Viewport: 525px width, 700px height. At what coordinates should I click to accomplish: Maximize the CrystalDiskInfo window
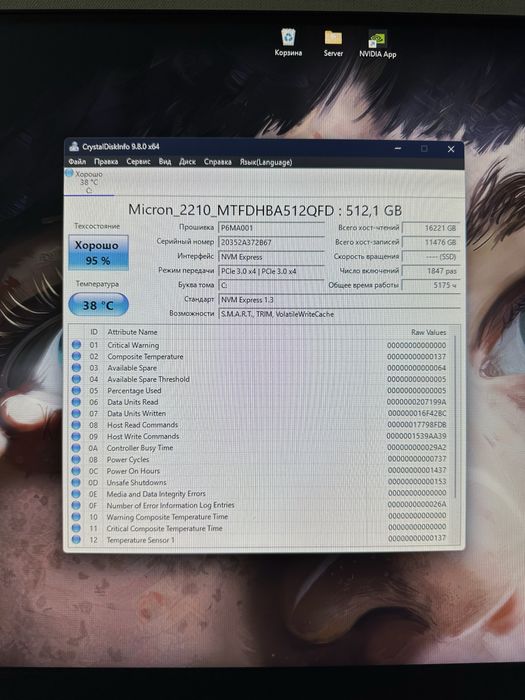pyautogui.click(x=424, y=149)
